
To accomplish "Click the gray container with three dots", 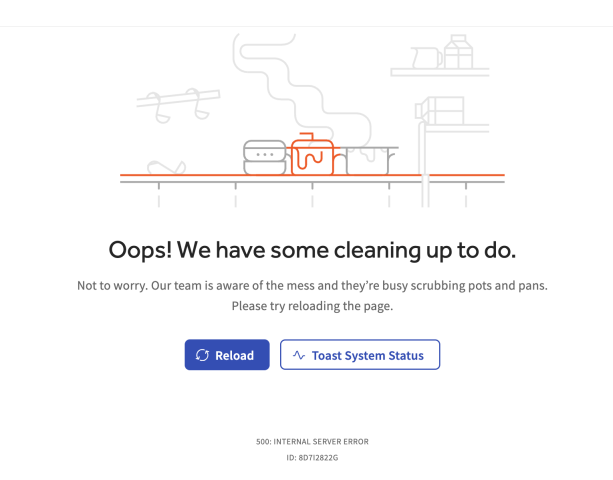I will pyautogui.click(x=265, y=157).
